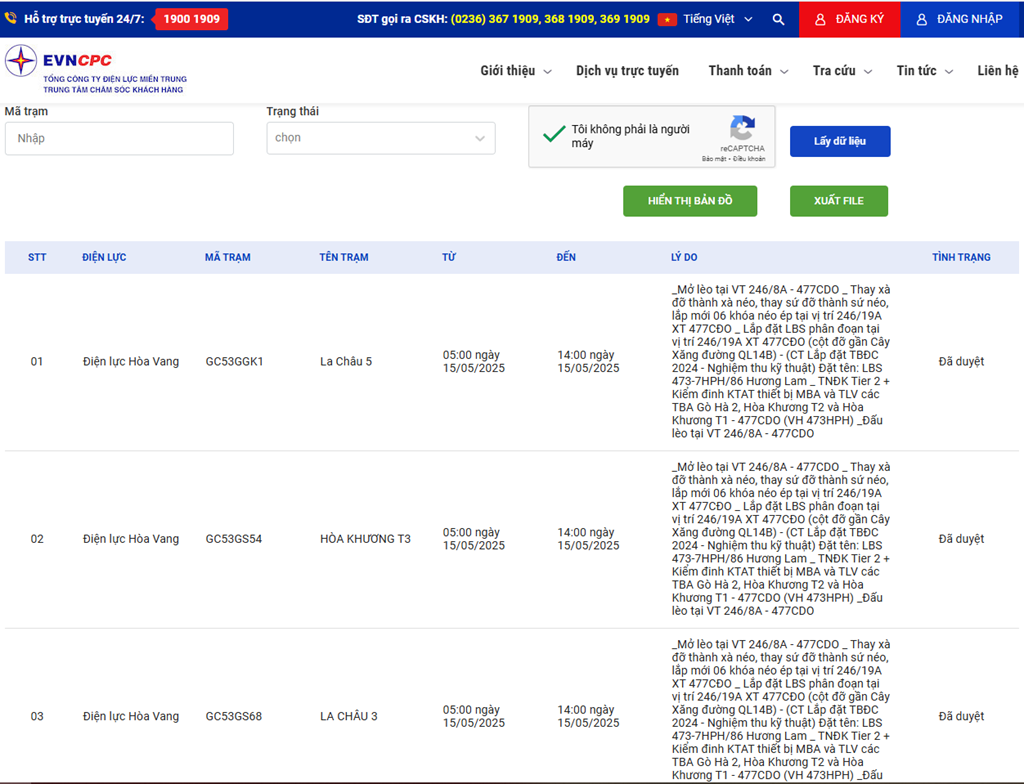The image size is (1024, 784).
Task: Open the Liên hệ menu item
Action: tap(997, 71)
